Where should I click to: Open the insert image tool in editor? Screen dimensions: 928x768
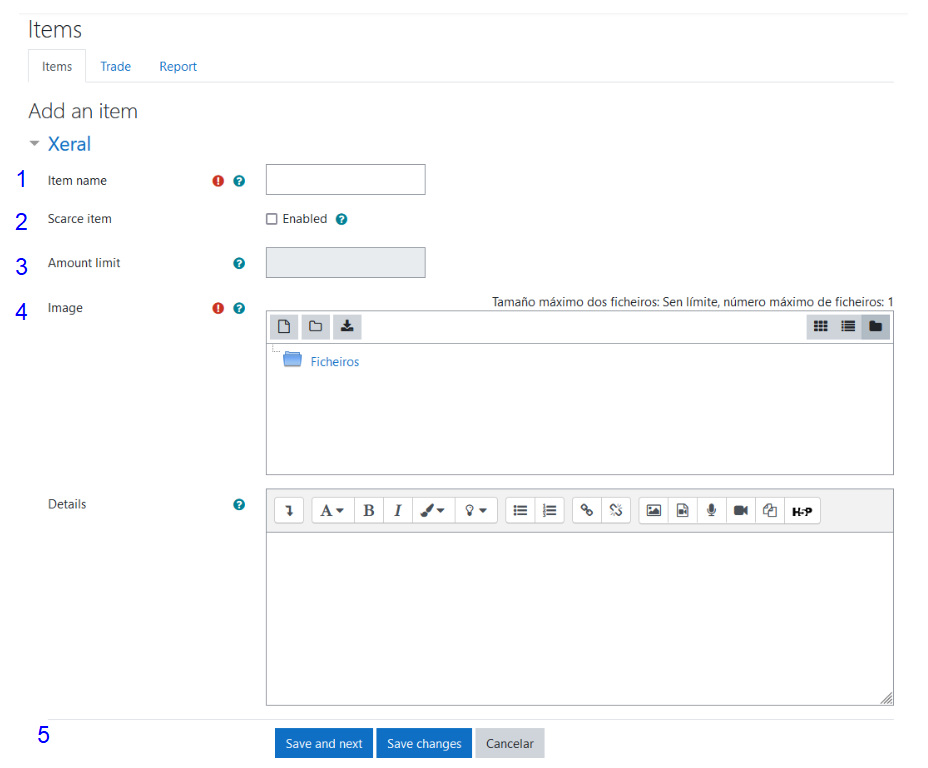654,510
